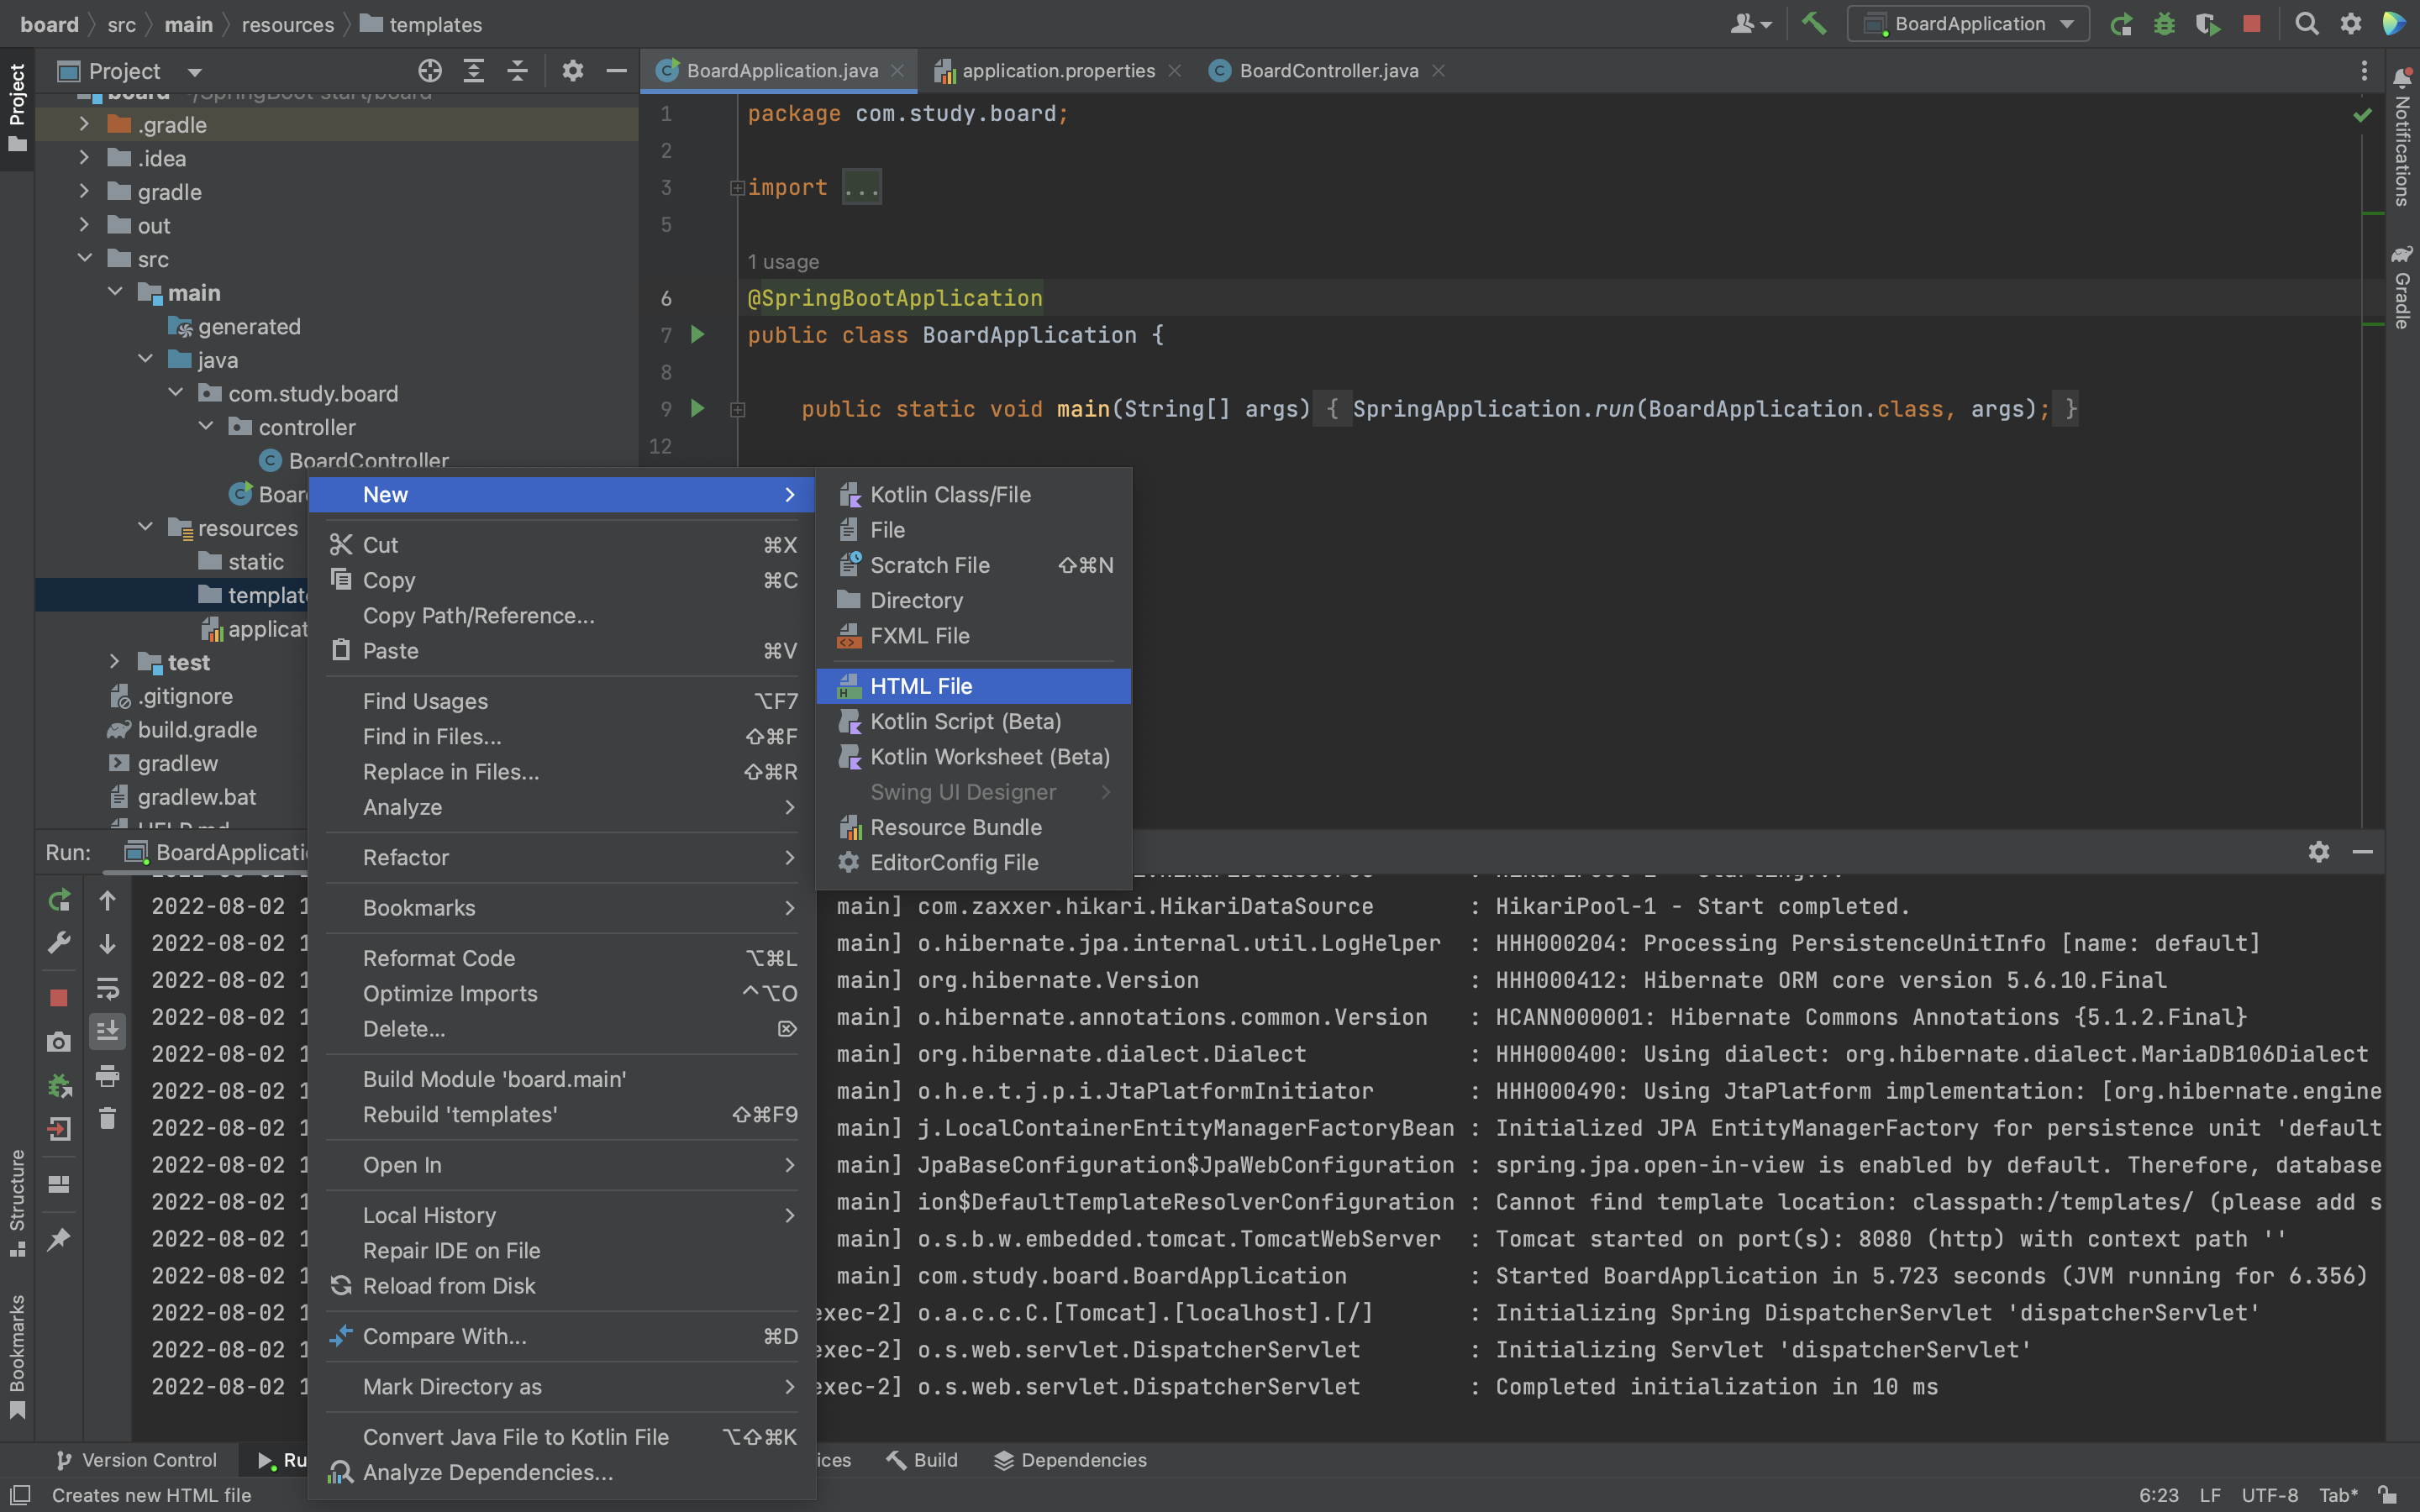Choose Reformat Code in context menu
This screenshot has height=1512, width=2420.
pos(439,958)
